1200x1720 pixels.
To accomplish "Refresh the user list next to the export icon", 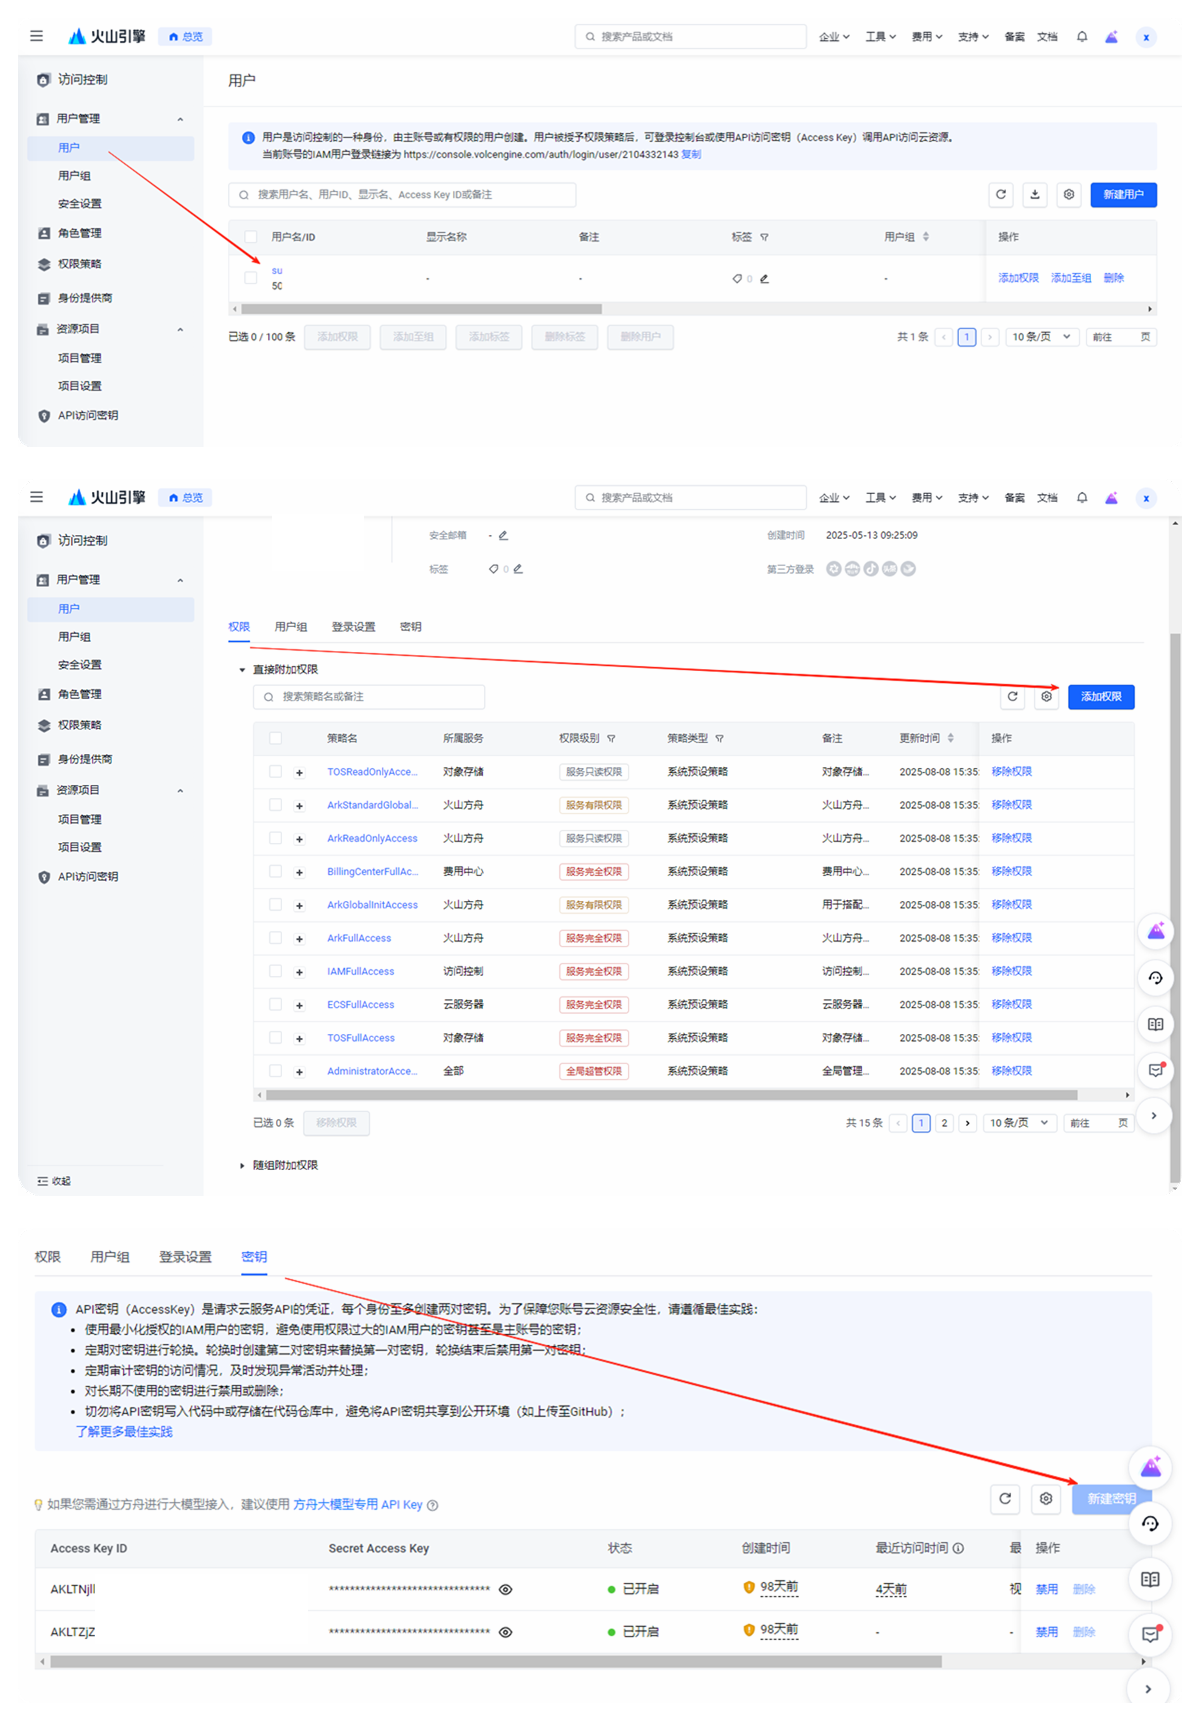I will [x=1001, y=195].
